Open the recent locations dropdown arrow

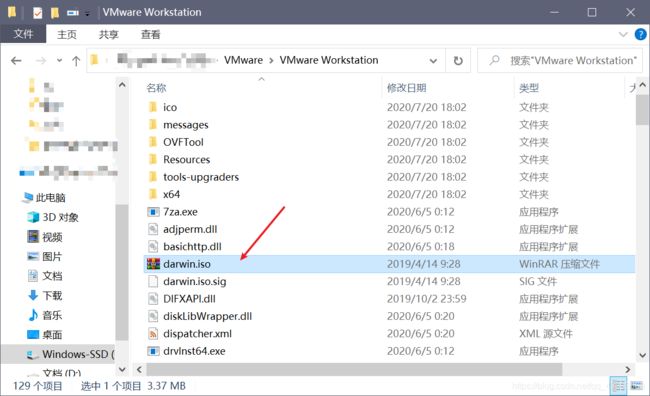tap(59, 61)
